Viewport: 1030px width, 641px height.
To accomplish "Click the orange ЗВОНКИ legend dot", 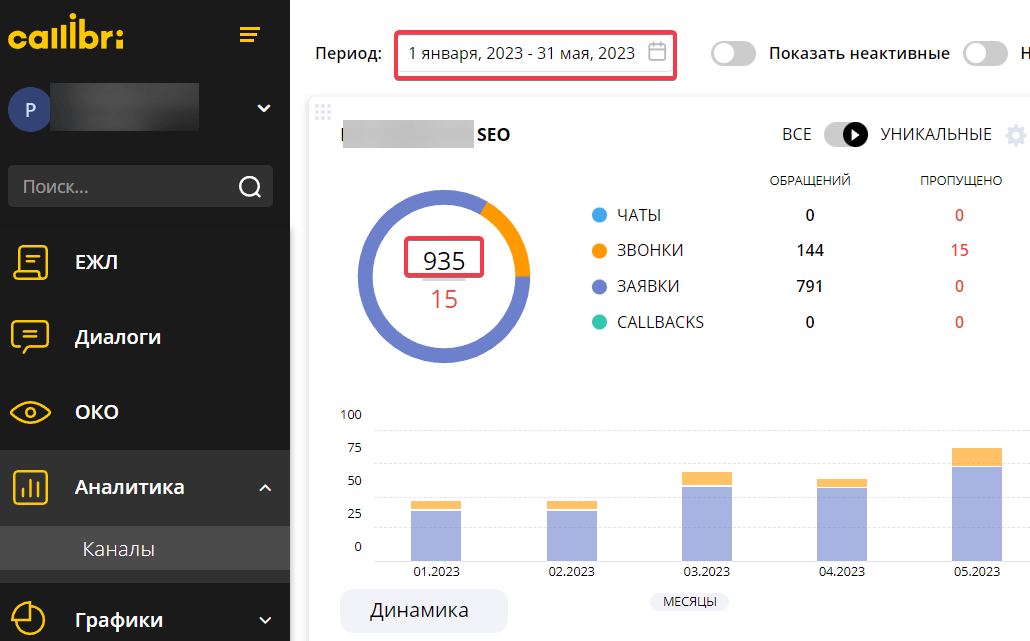I will click(600, 251).
